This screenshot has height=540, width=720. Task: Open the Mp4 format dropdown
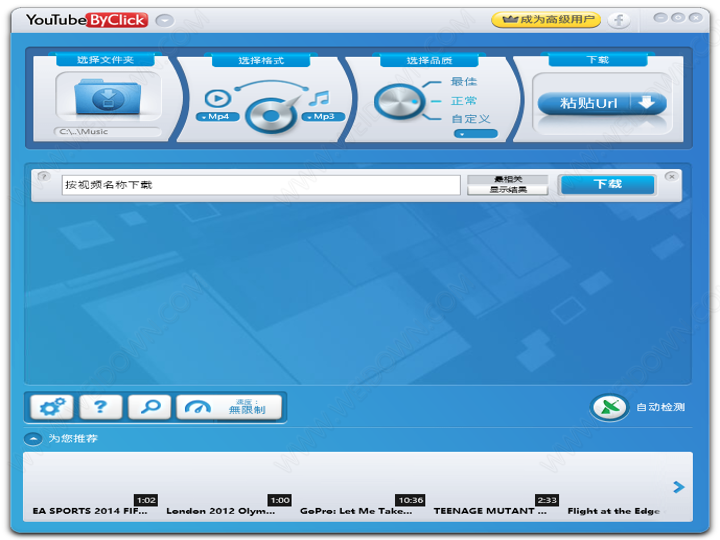point(218,117)
